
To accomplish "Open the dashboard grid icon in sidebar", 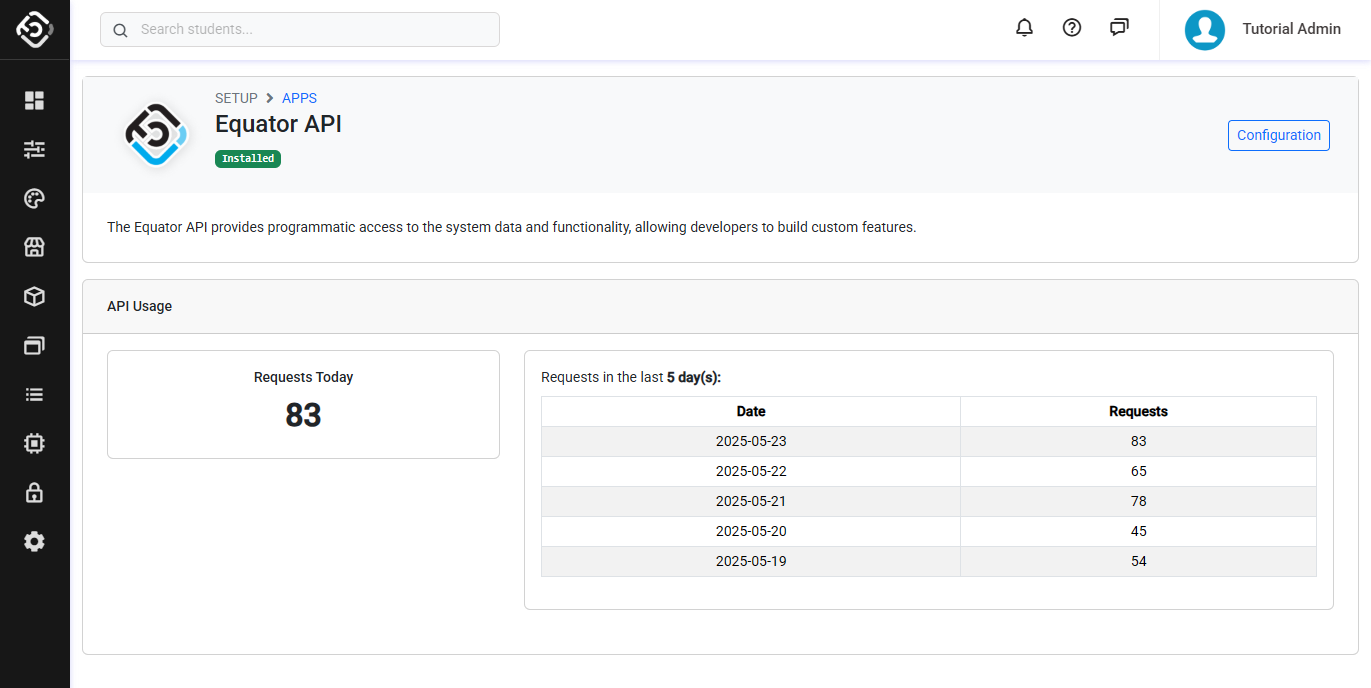I will tap(35, 100).
